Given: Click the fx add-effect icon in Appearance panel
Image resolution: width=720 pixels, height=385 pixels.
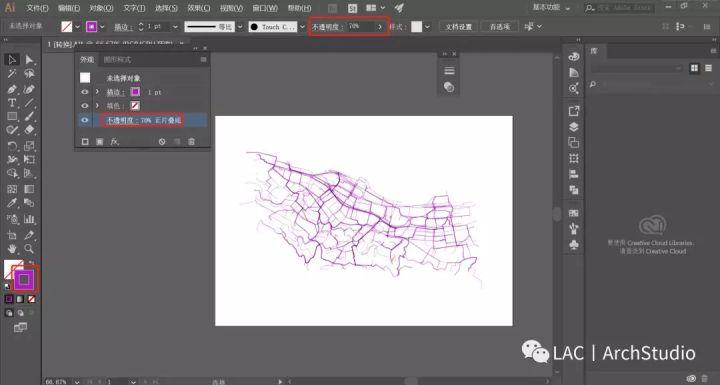Looking at the screenshot, I should tap(114, 142).
